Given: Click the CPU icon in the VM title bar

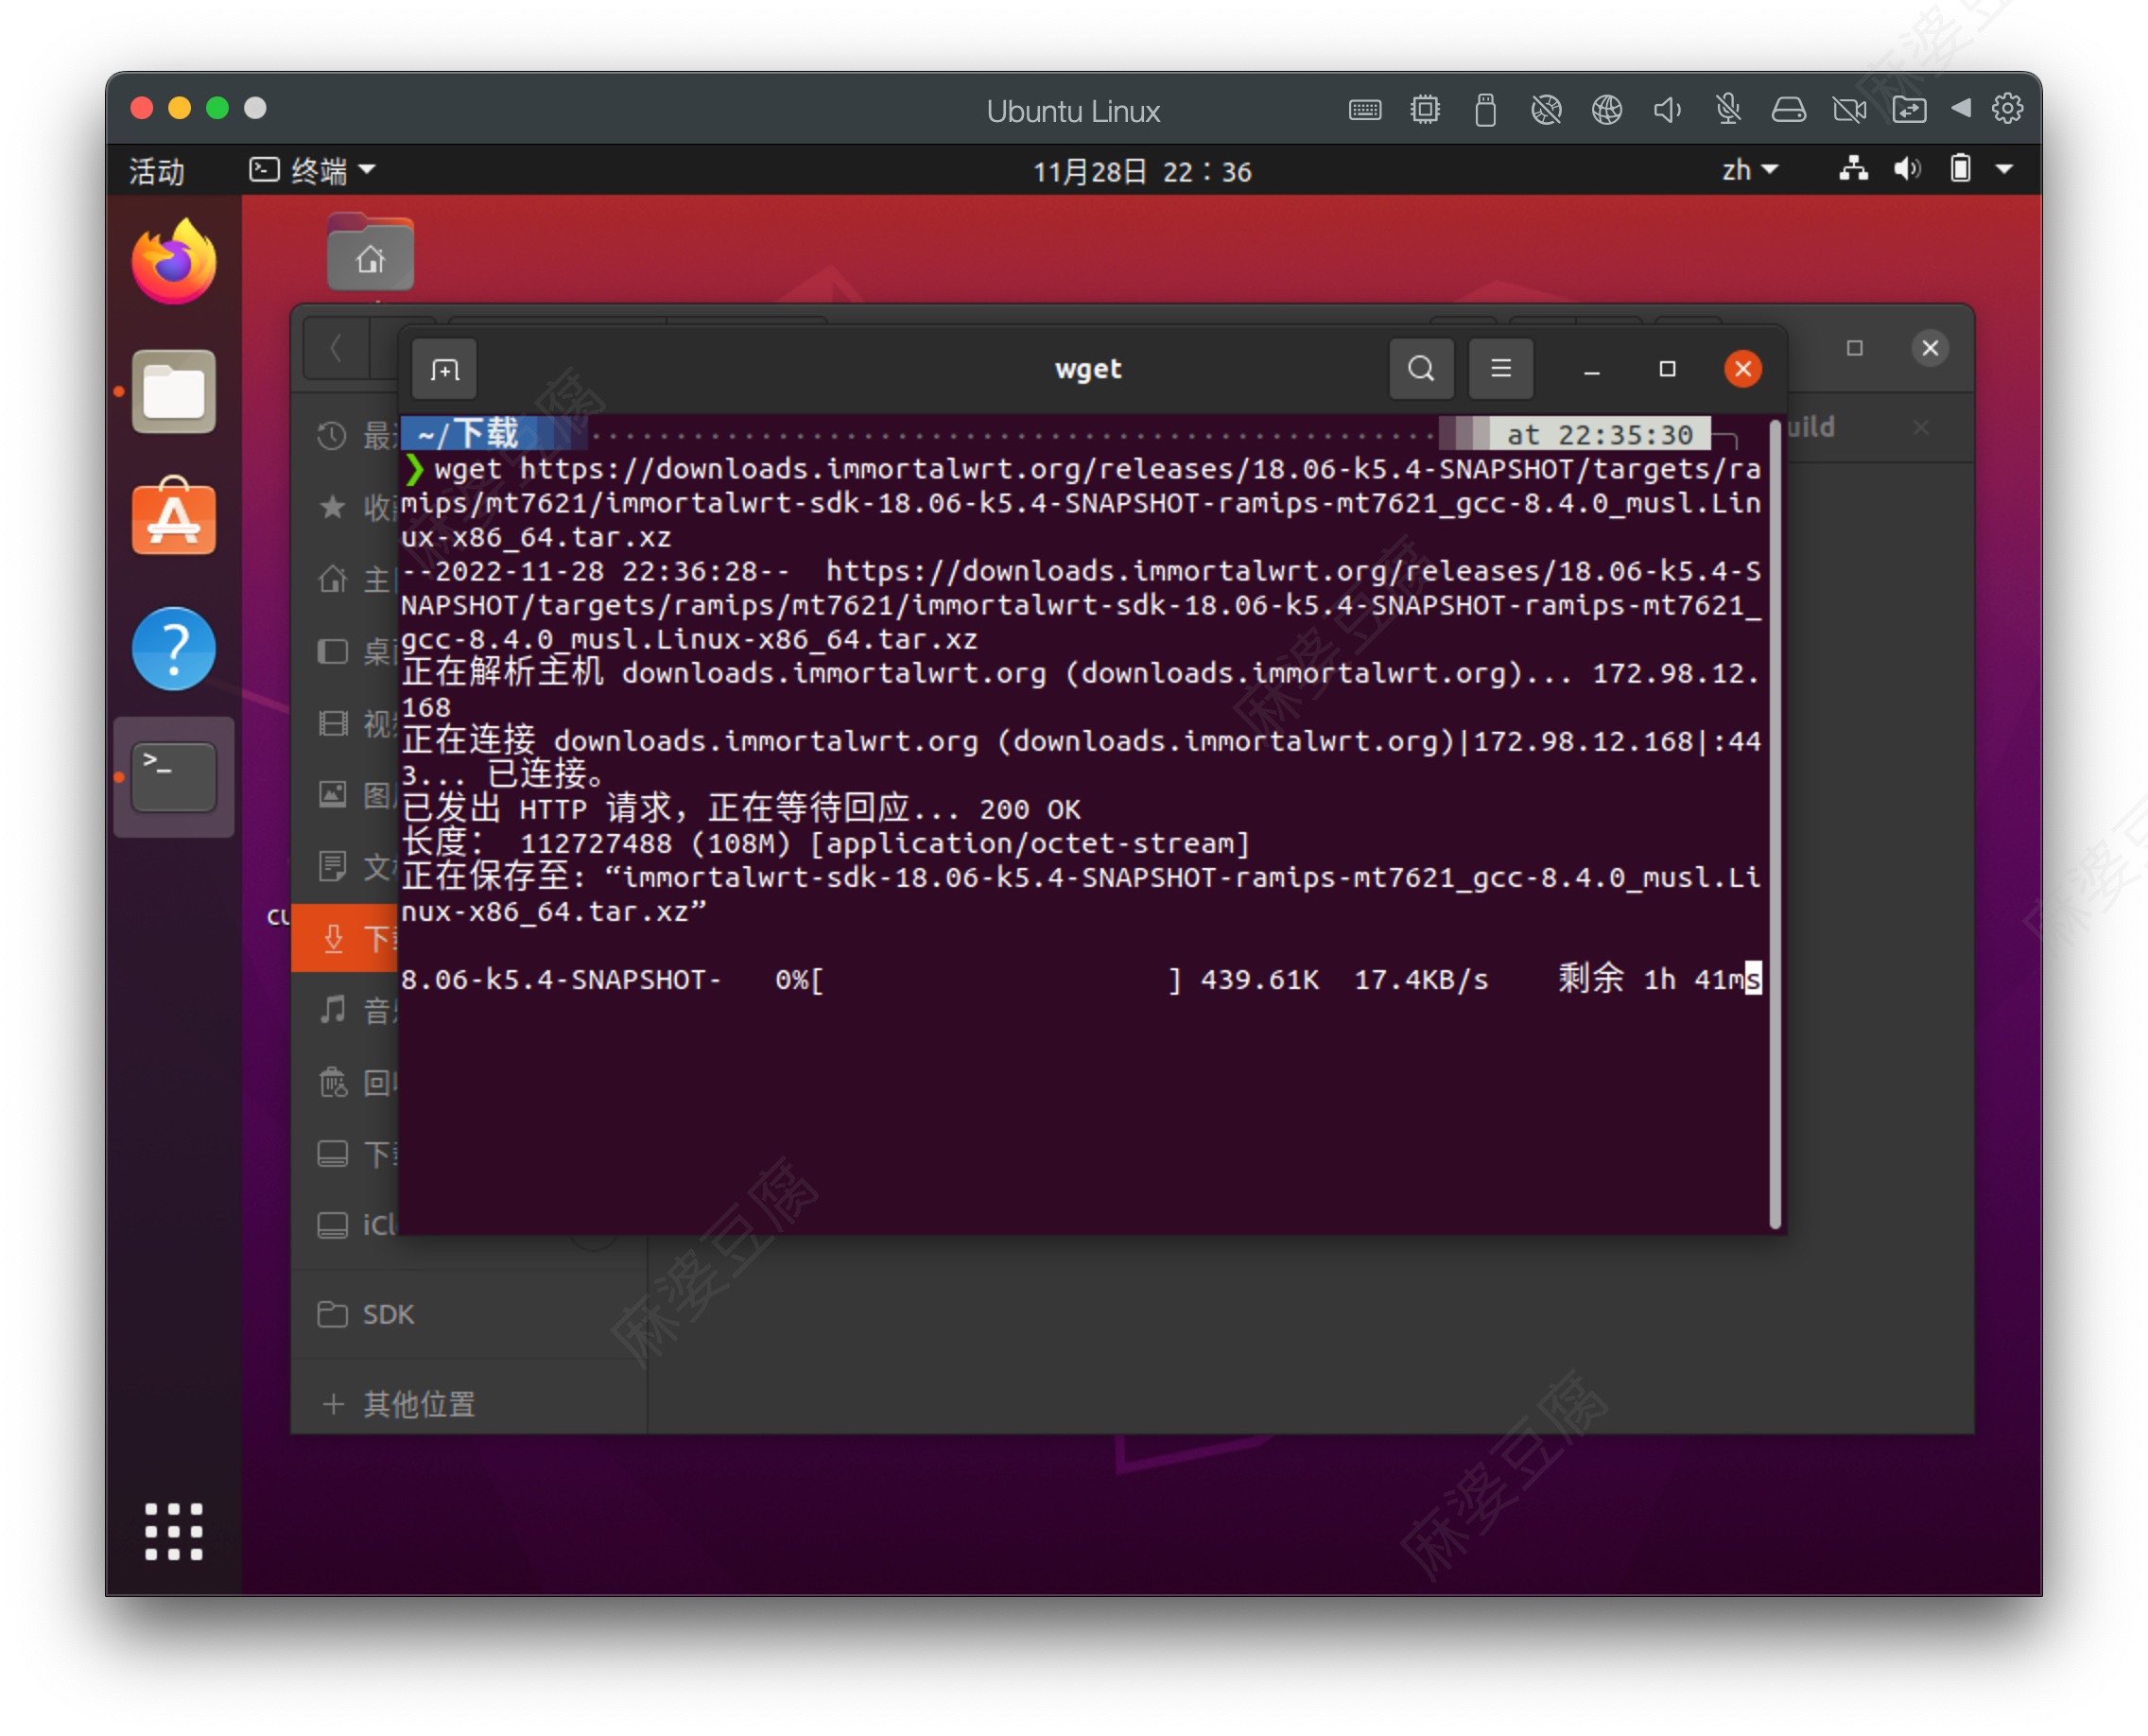Looking at the screenshot, I should 1425,109.
